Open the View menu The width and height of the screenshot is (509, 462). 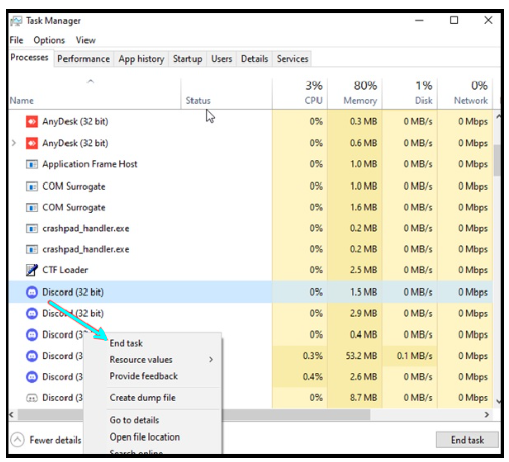[86, 40]
